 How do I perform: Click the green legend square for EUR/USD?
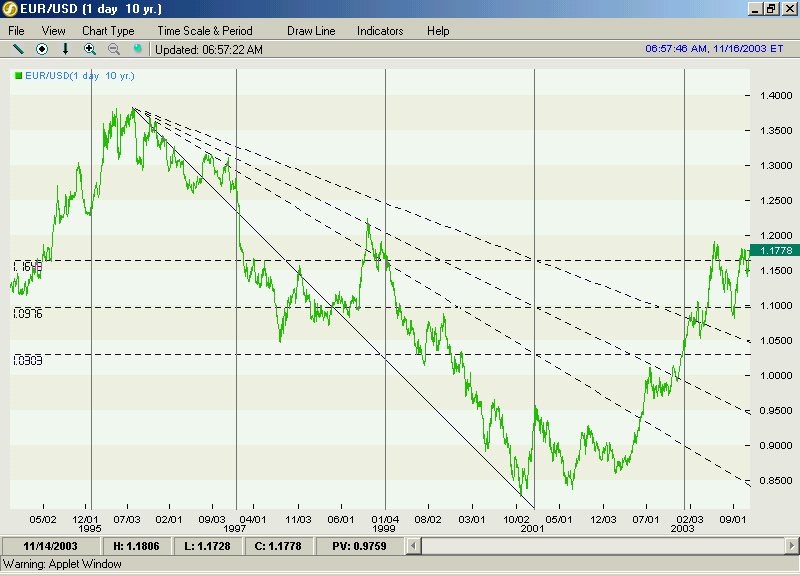[x=19, y=76]
